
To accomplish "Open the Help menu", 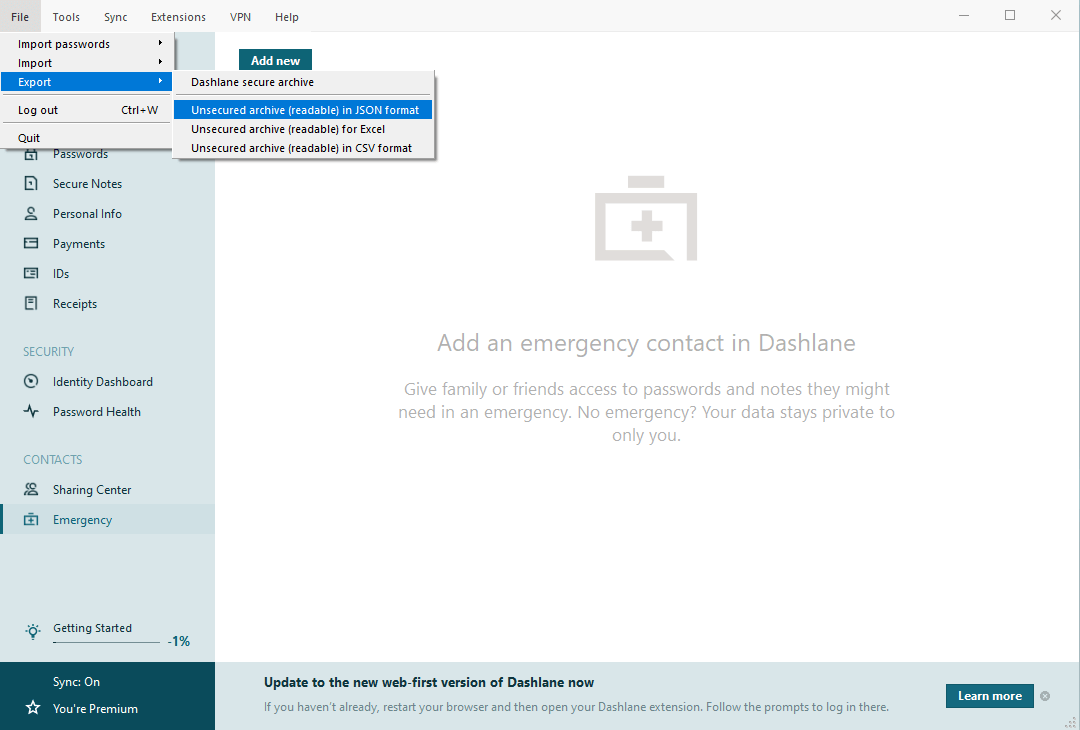I will click(x=287, y=17).
